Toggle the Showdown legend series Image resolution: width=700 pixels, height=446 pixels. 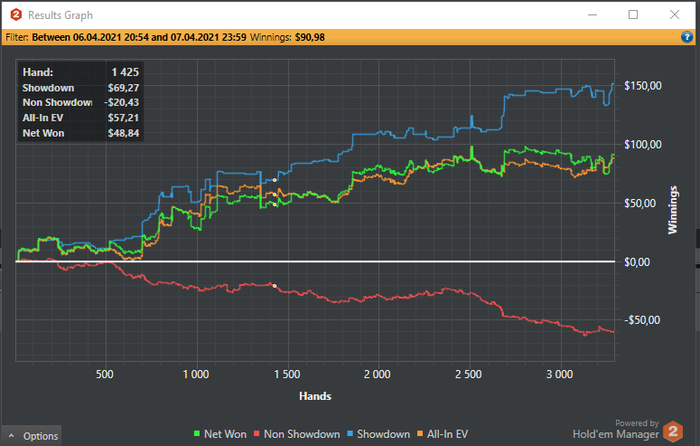[379, 434]
